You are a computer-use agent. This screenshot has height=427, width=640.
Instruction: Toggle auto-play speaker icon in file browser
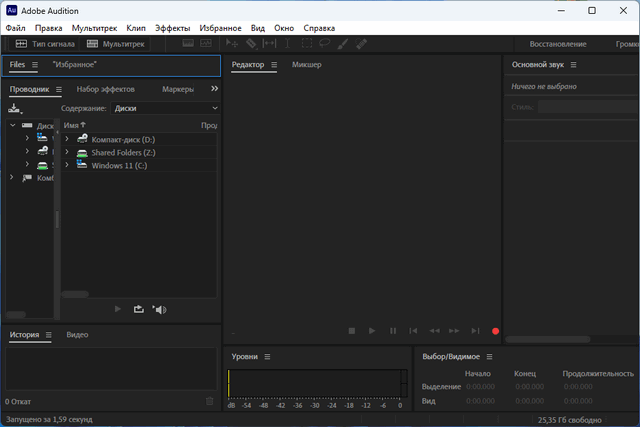tap(159, 309)
